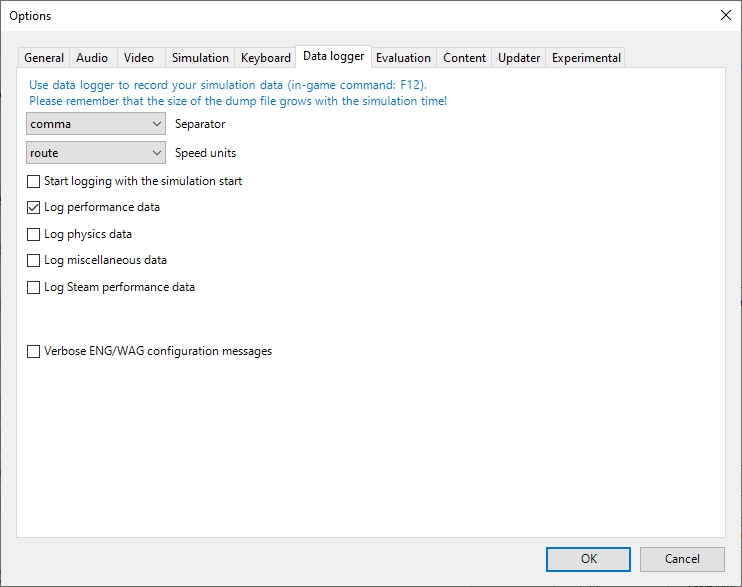This screenshot has height=587, width=742.
Task: Click the OK button
Action: click(x=588, y=559)
